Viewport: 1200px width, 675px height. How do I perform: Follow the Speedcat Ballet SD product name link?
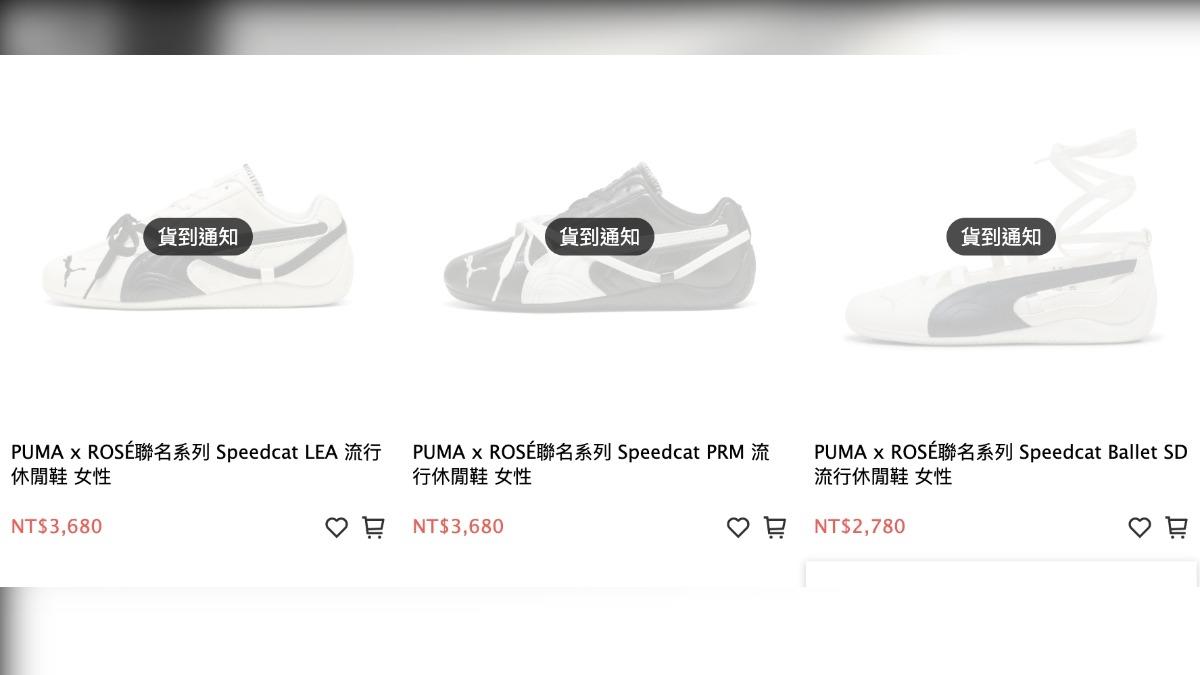point(999,464)
